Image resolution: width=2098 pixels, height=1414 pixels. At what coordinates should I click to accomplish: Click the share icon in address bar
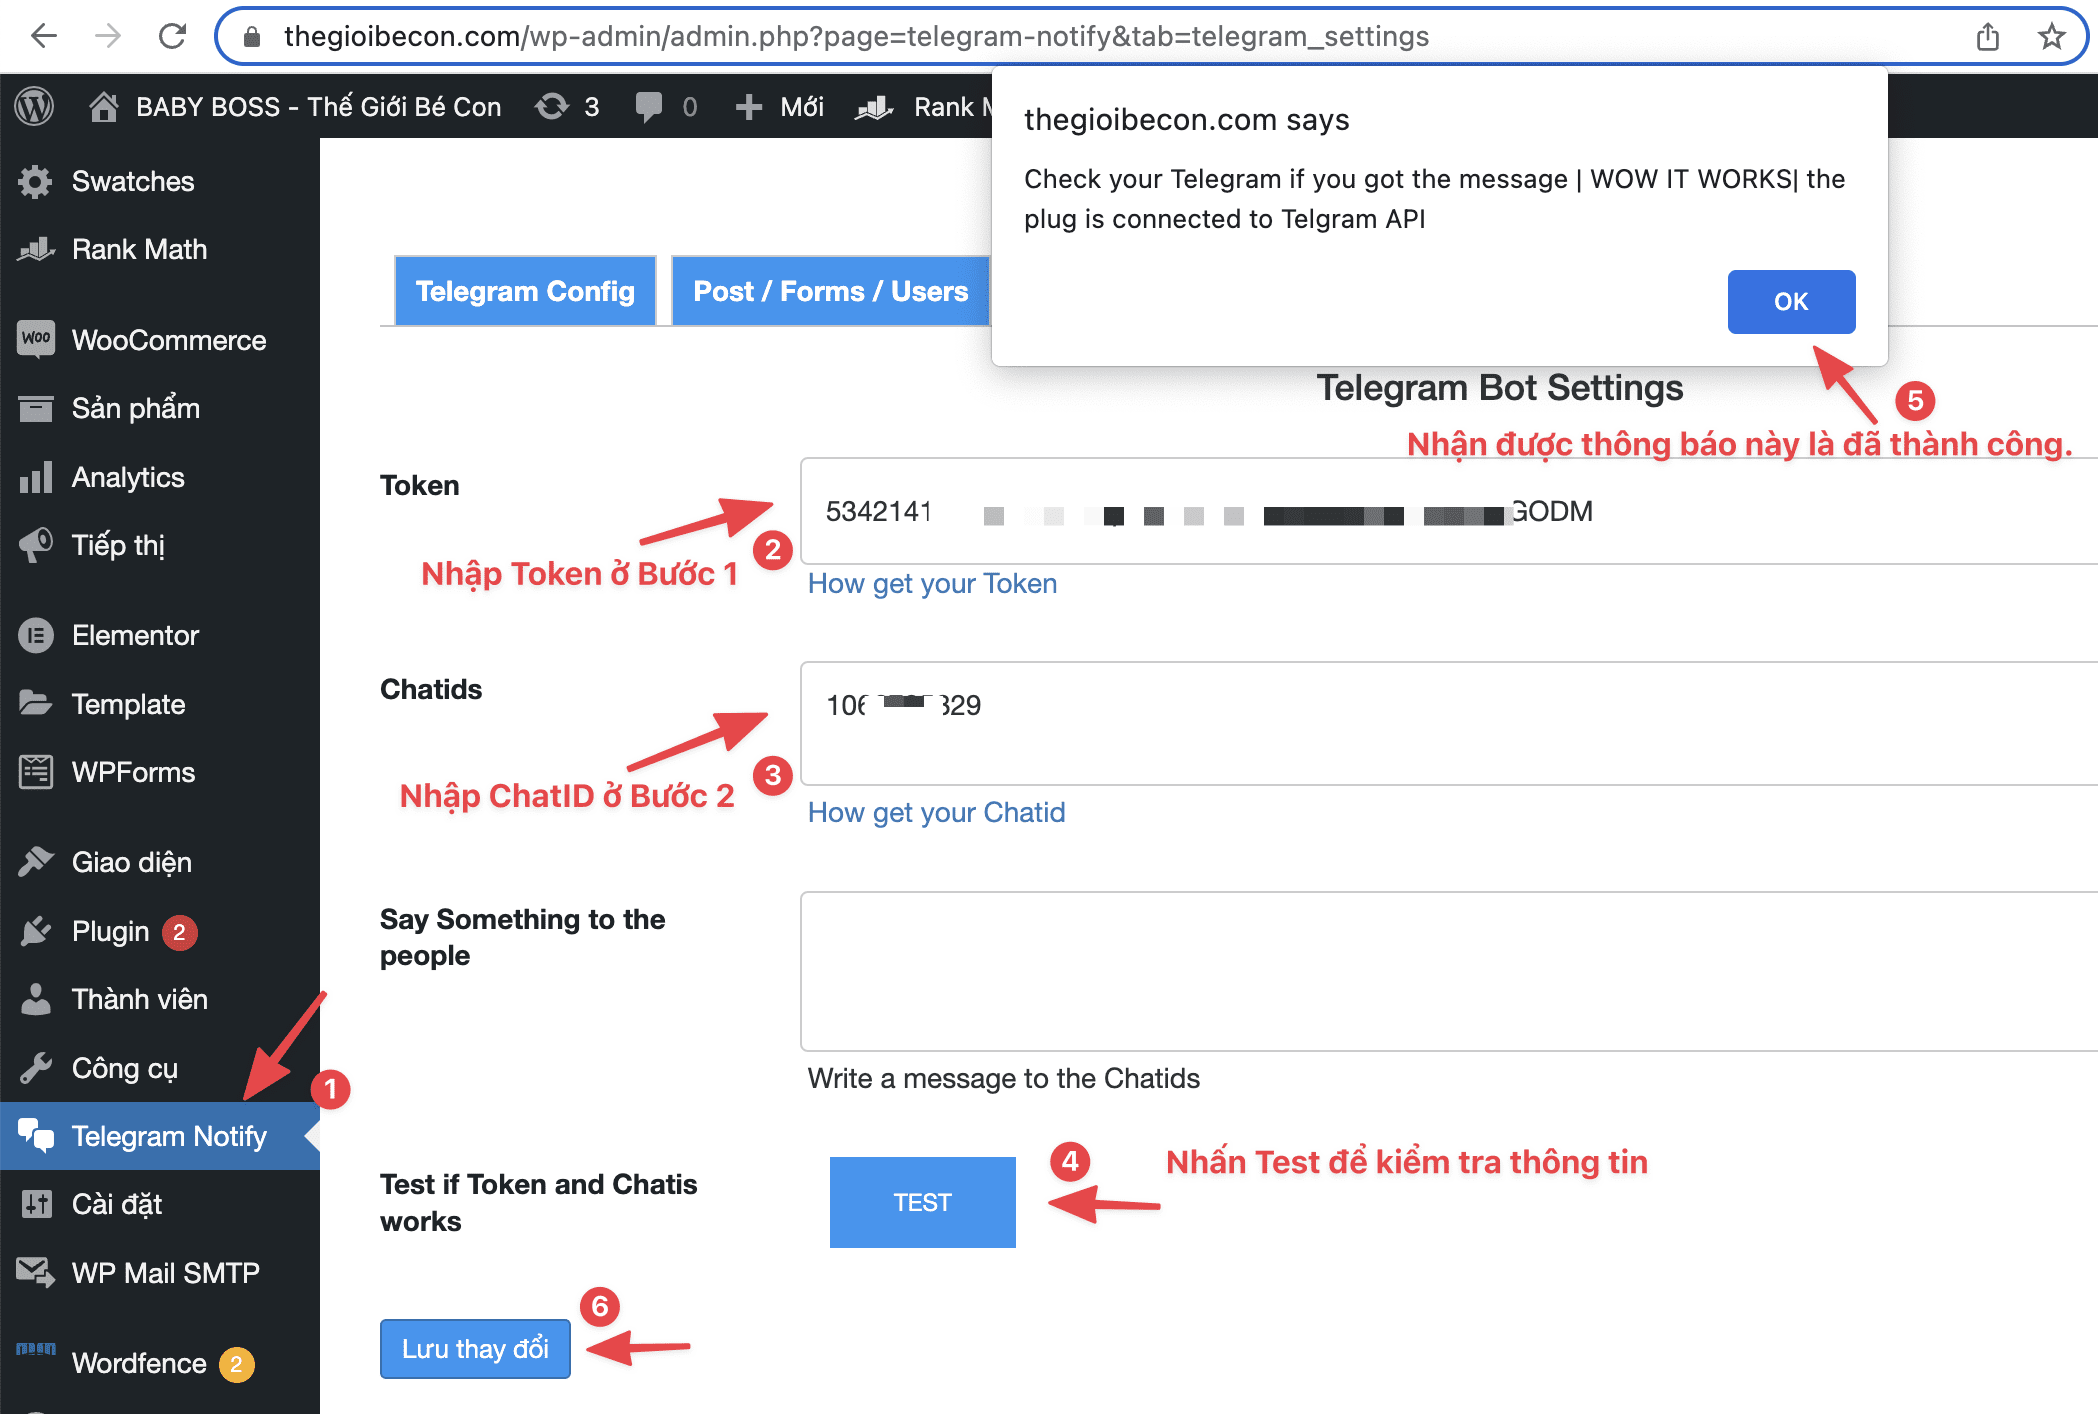tap(1987, 37)
